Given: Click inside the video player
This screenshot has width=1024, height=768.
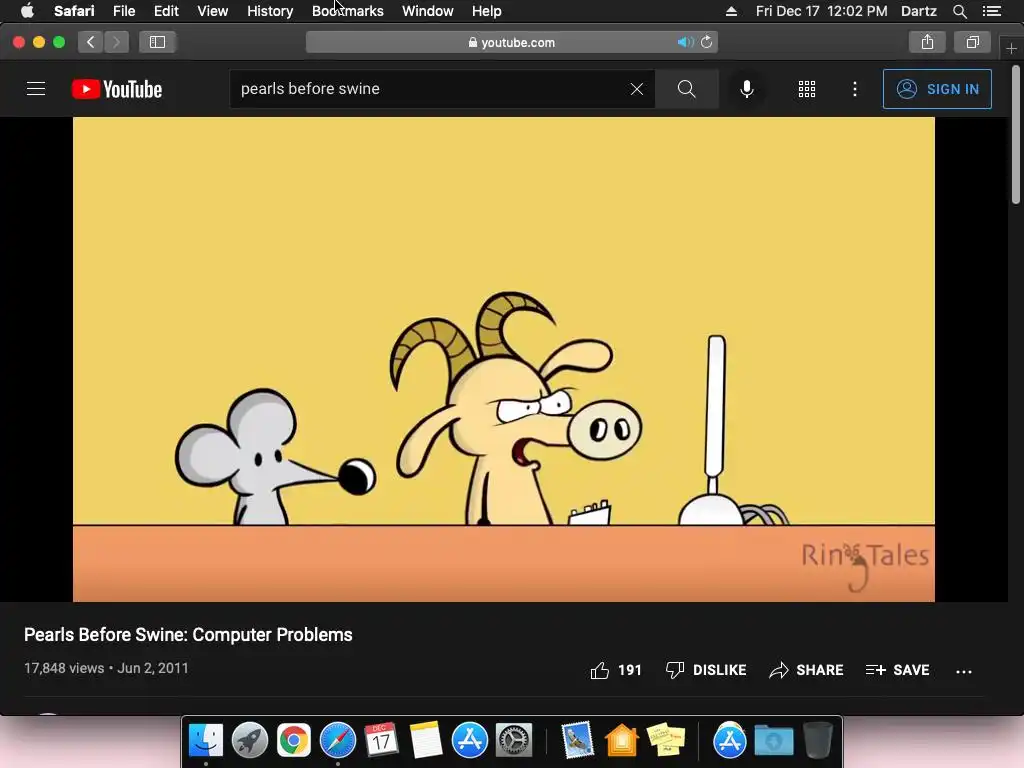Looking at the screenshot, I should click(x=504, y=359).
